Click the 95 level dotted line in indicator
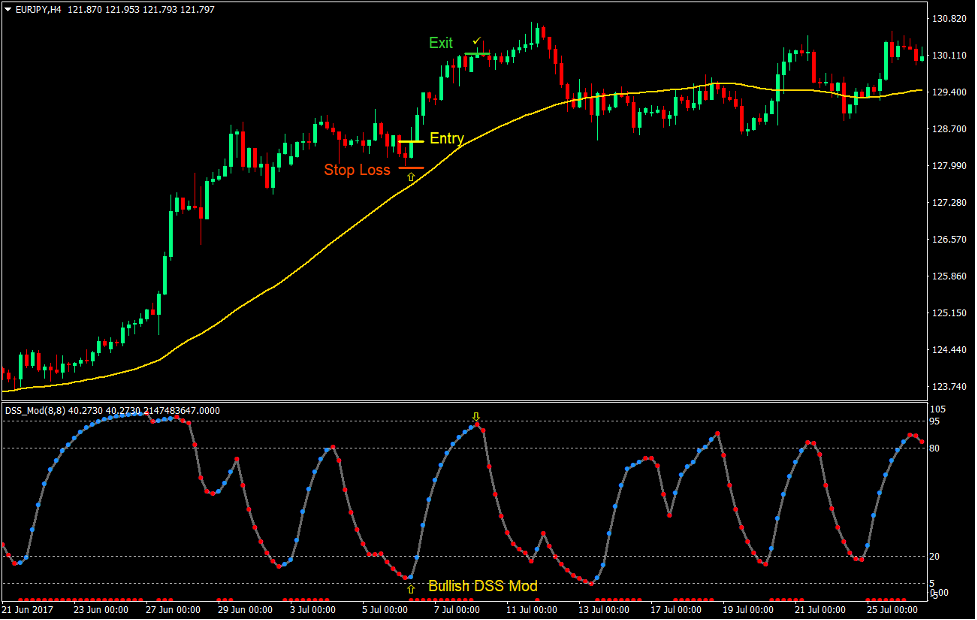Screen dimensions: 977x620 (x=300, y=422)
